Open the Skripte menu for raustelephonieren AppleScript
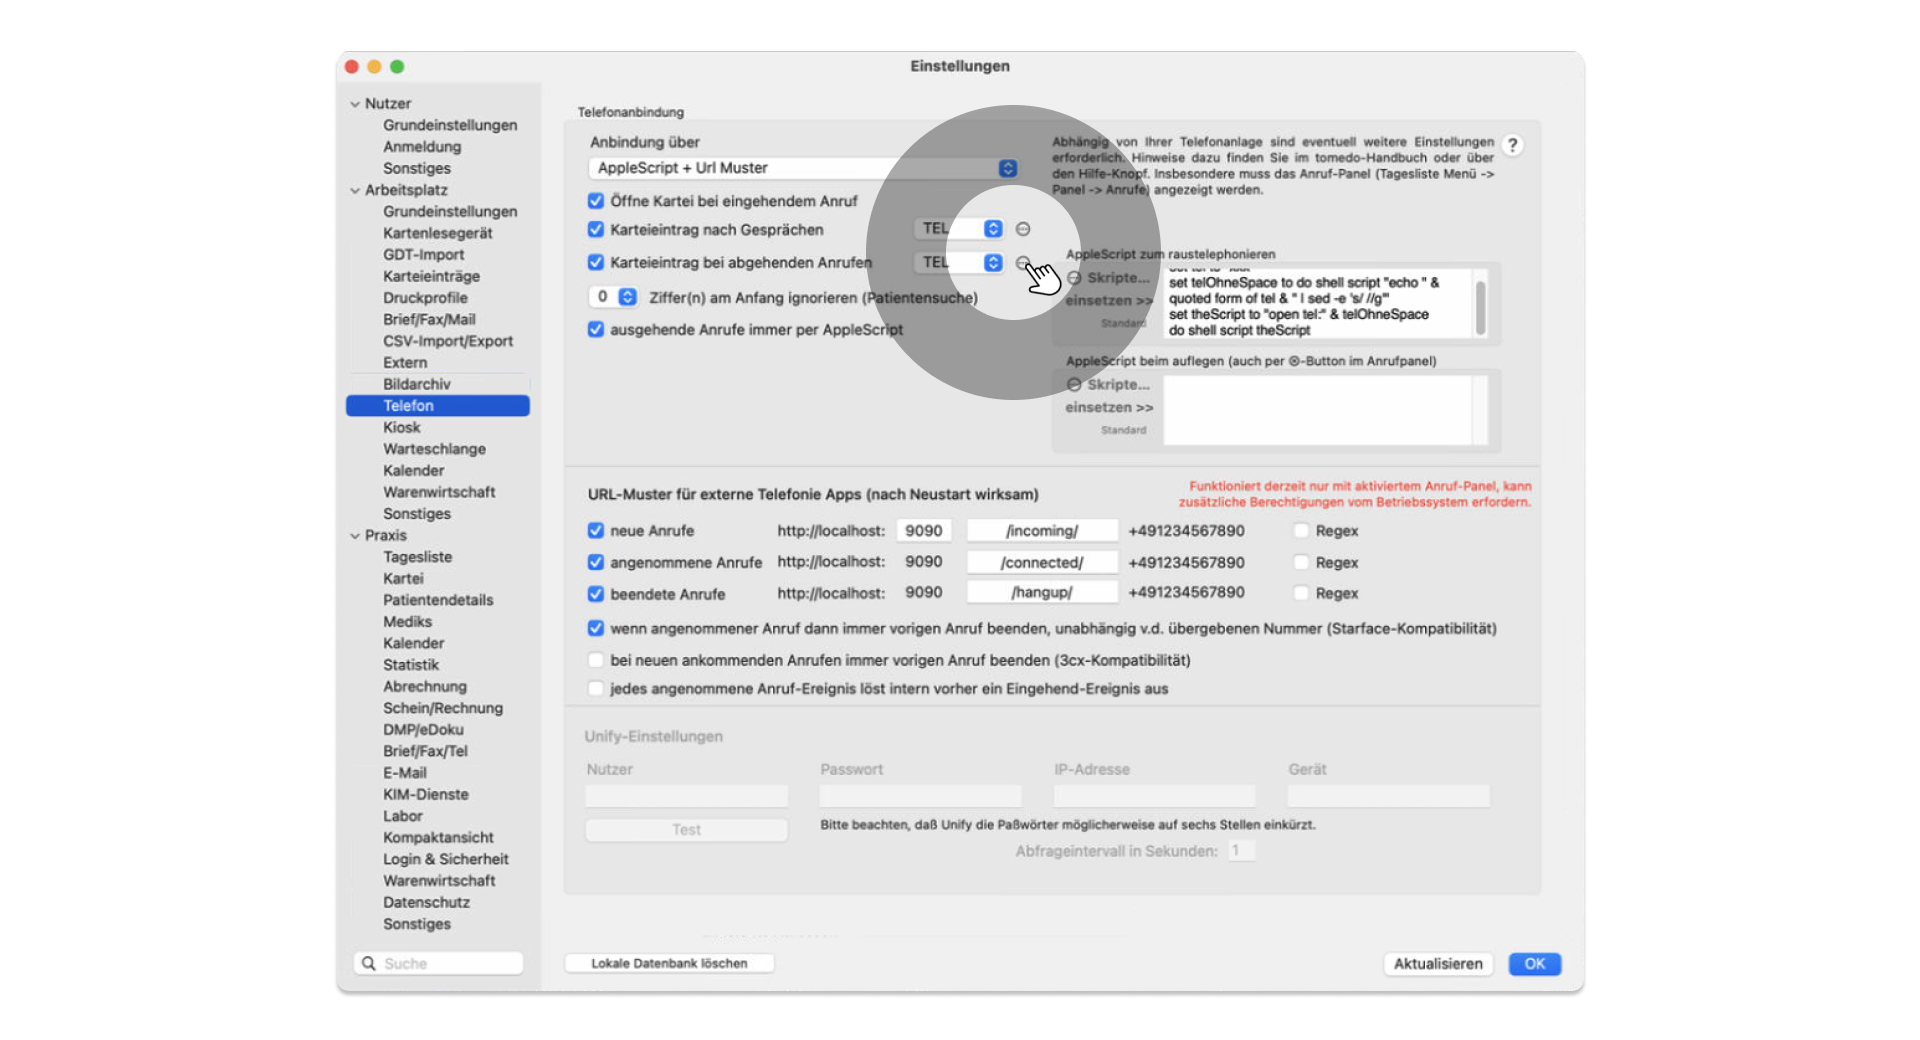1920x1040 pixels. [1108, 278]
